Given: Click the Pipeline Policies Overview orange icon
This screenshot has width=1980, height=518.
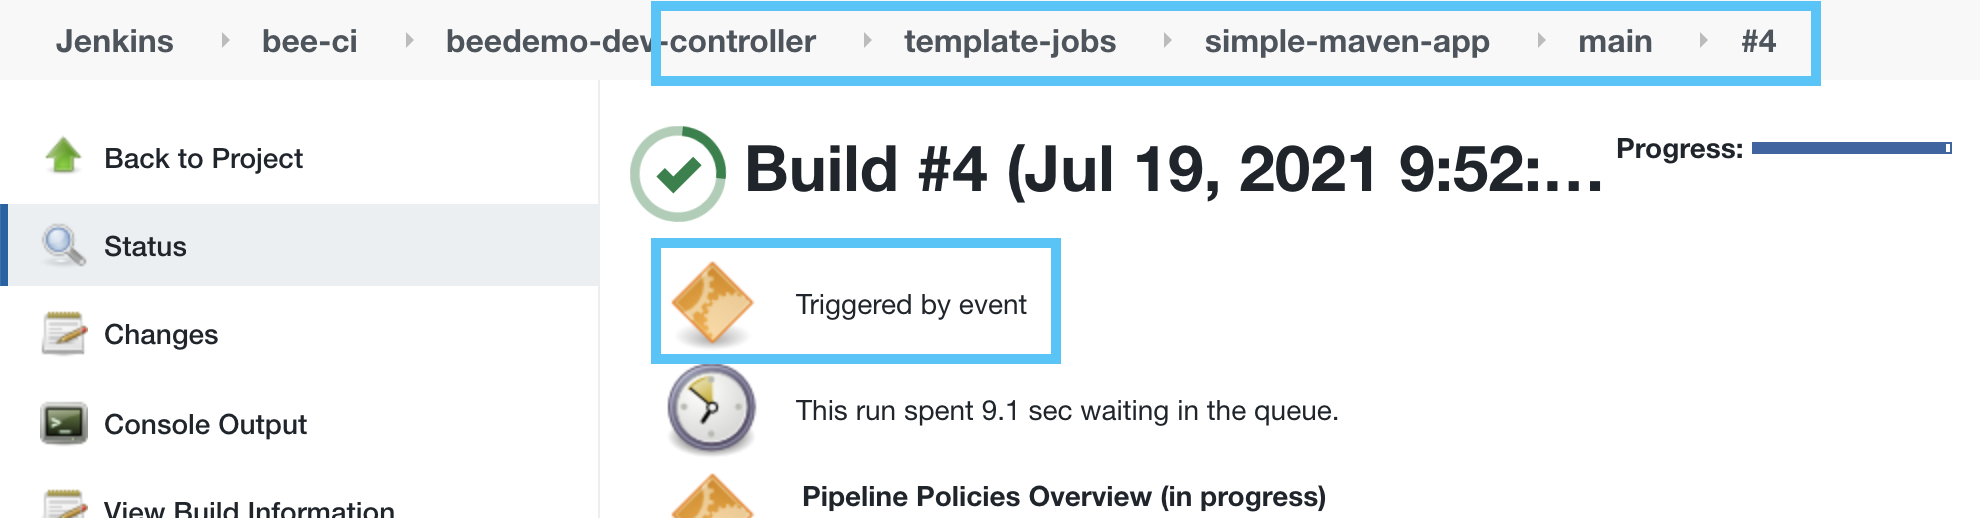Looking at the screenshot, I should [712, 498].
